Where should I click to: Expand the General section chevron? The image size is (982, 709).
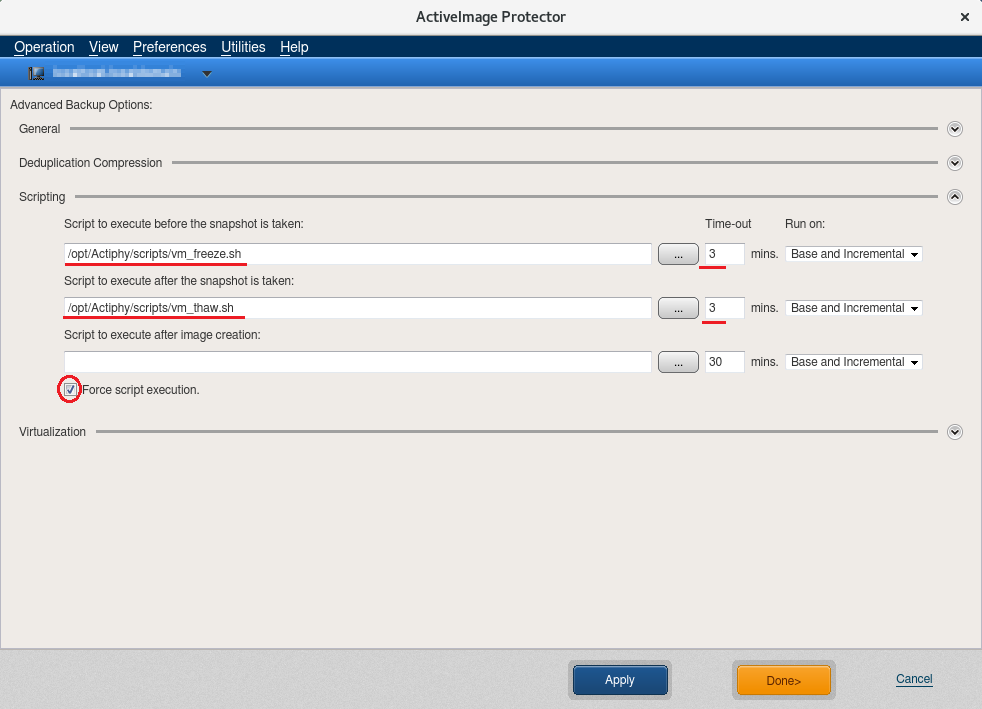[954, 129]
